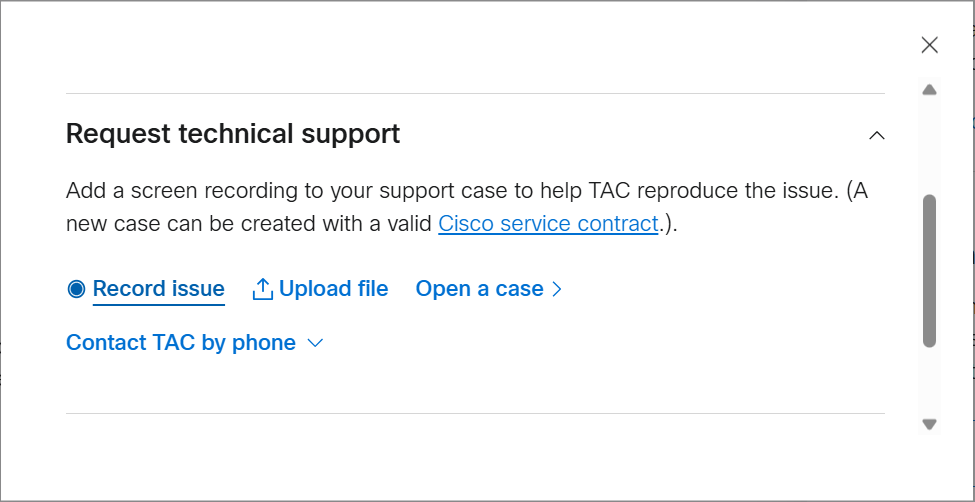Click the scrollbar down arrow

(x=930, y=424)
